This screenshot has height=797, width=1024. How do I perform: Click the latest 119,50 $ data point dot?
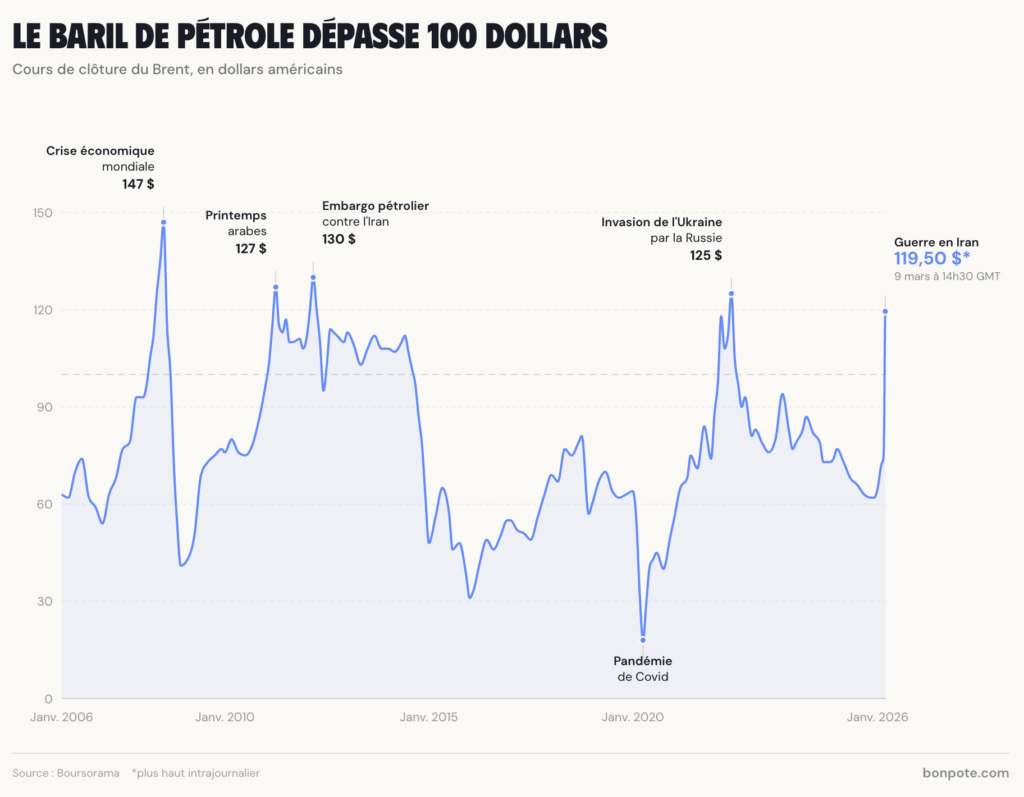click(885, 311)
